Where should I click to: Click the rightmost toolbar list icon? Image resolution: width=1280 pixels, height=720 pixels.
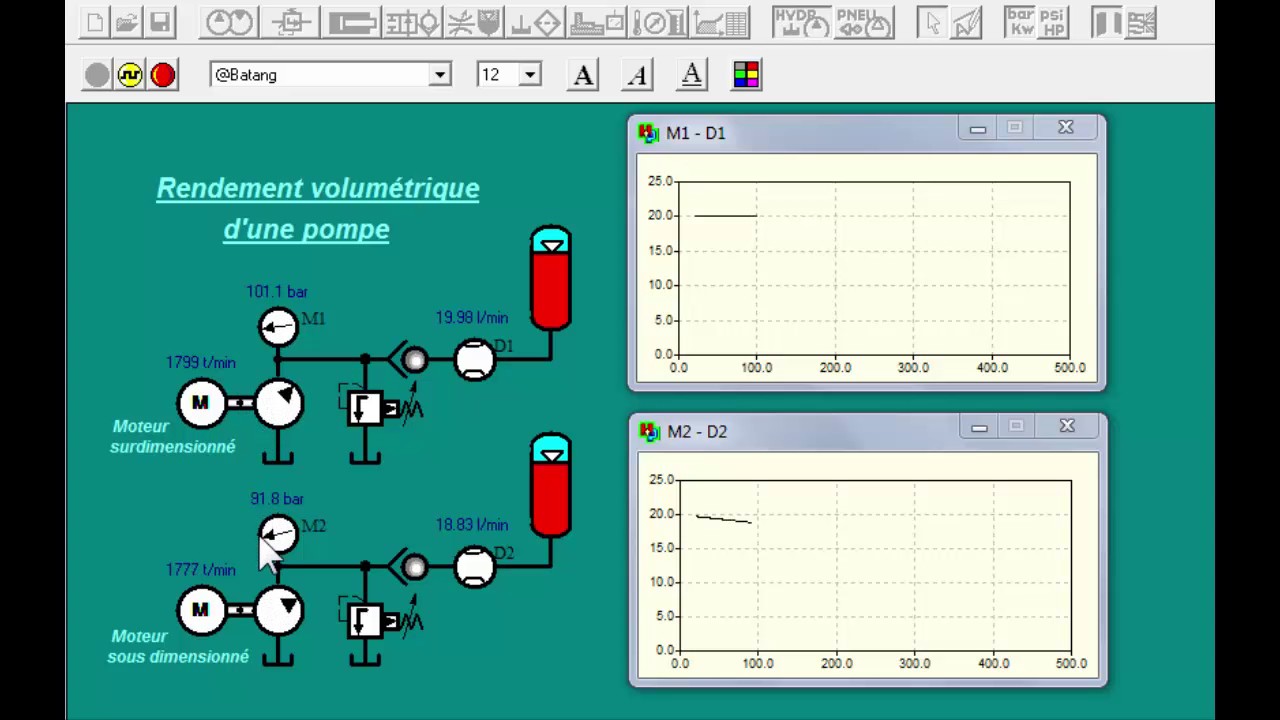[x=1141, y=22]
